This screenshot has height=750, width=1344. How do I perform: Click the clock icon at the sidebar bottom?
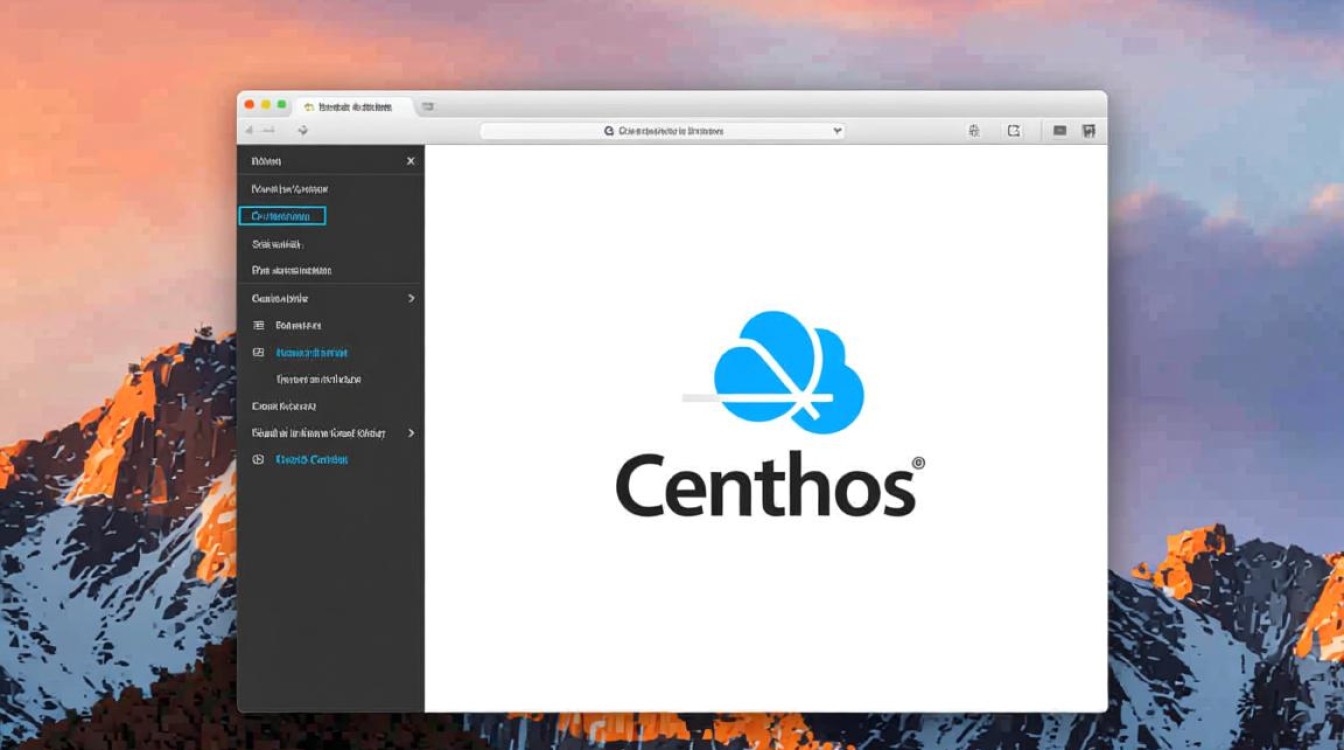pyautogui.click(x=258, y=459)
